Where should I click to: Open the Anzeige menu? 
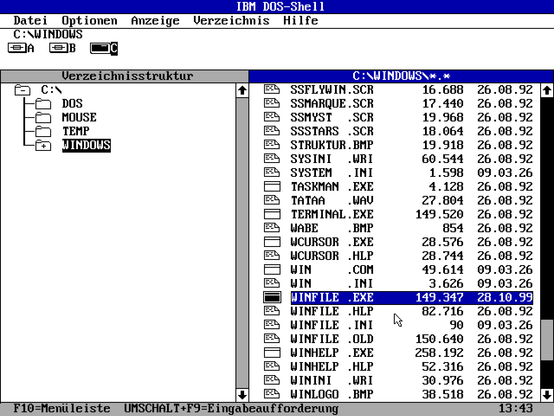[155, 21]
